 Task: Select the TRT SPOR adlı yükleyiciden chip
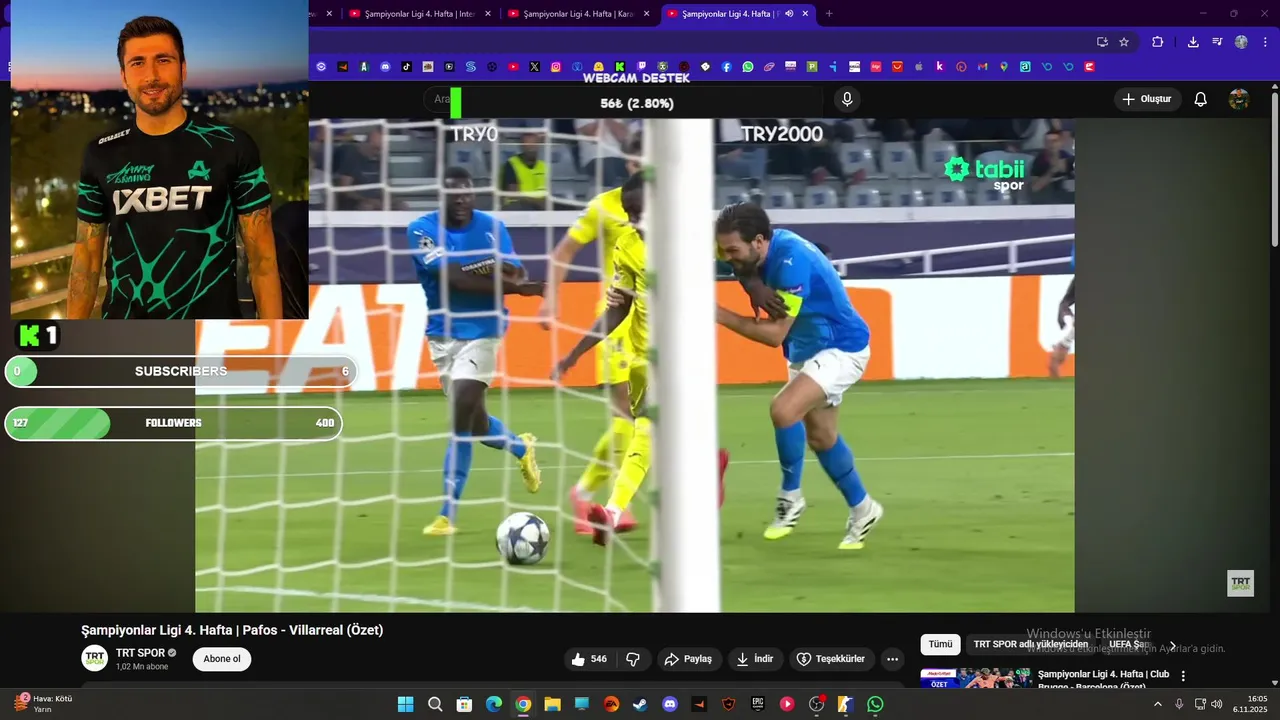(1030, 644)
